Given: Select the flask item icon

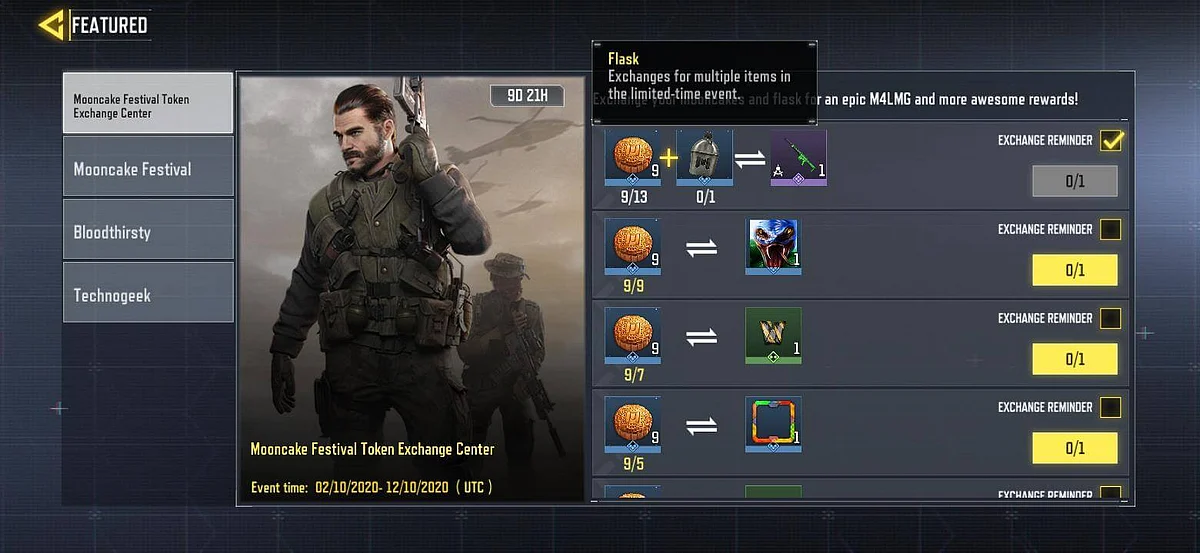Looking at the screenshot, I should [x=704, y=158].
